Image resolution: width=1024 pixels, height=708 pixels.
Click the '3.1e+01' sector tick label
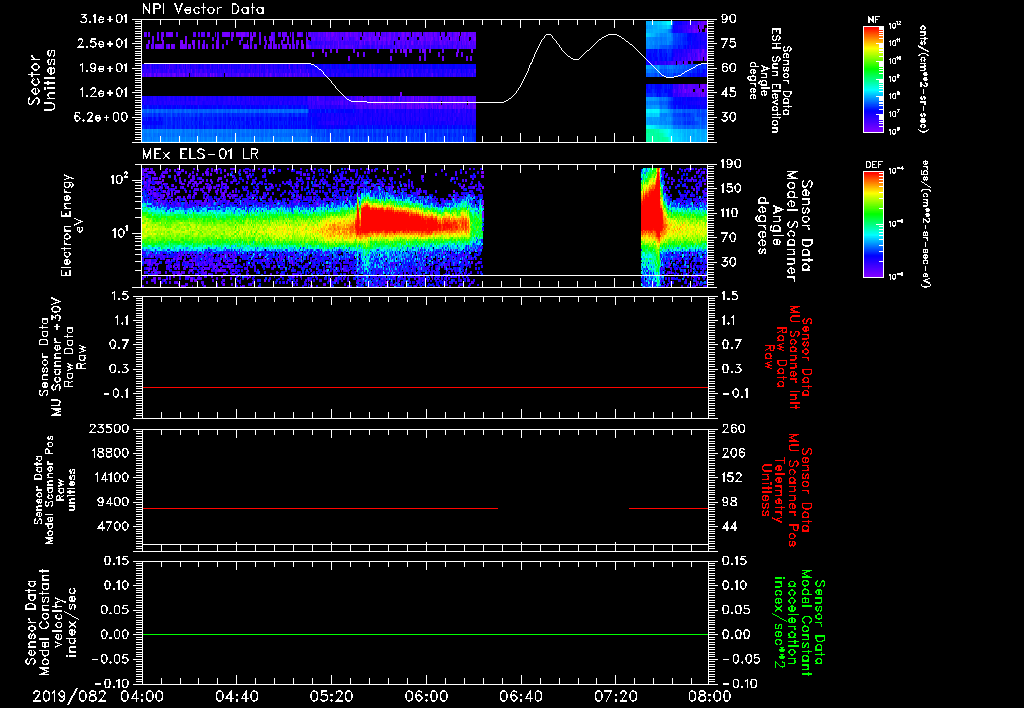click(103, 19)
